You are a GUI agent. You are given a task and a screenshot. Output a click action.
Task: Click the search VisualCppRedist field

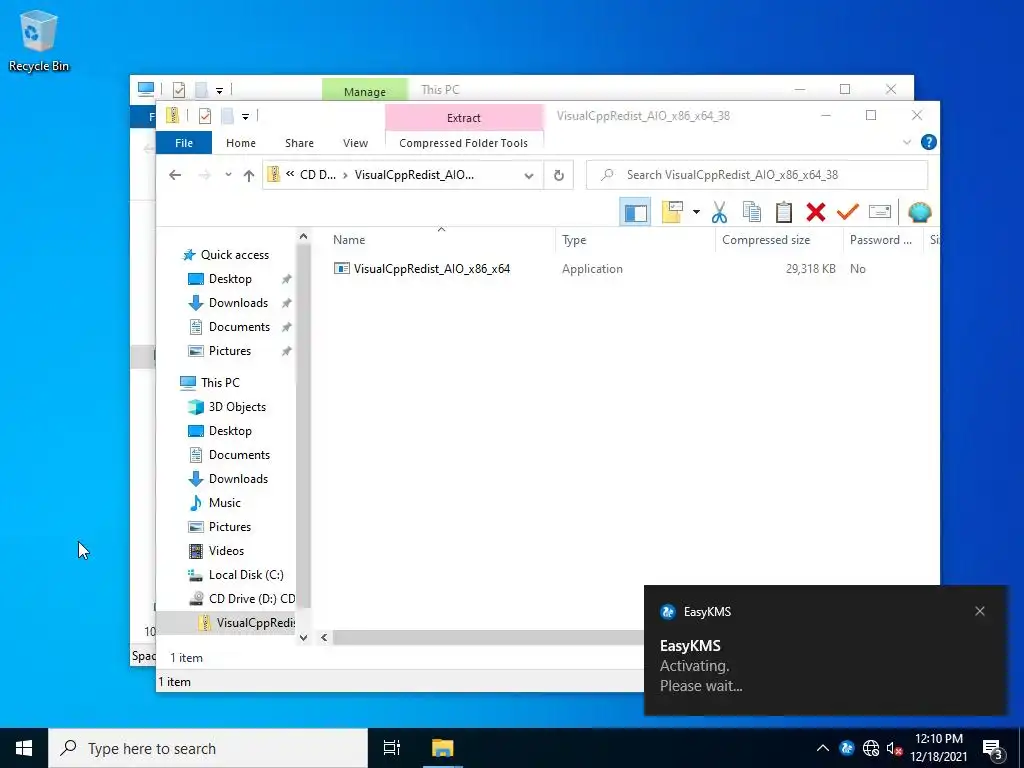[757, 175]
